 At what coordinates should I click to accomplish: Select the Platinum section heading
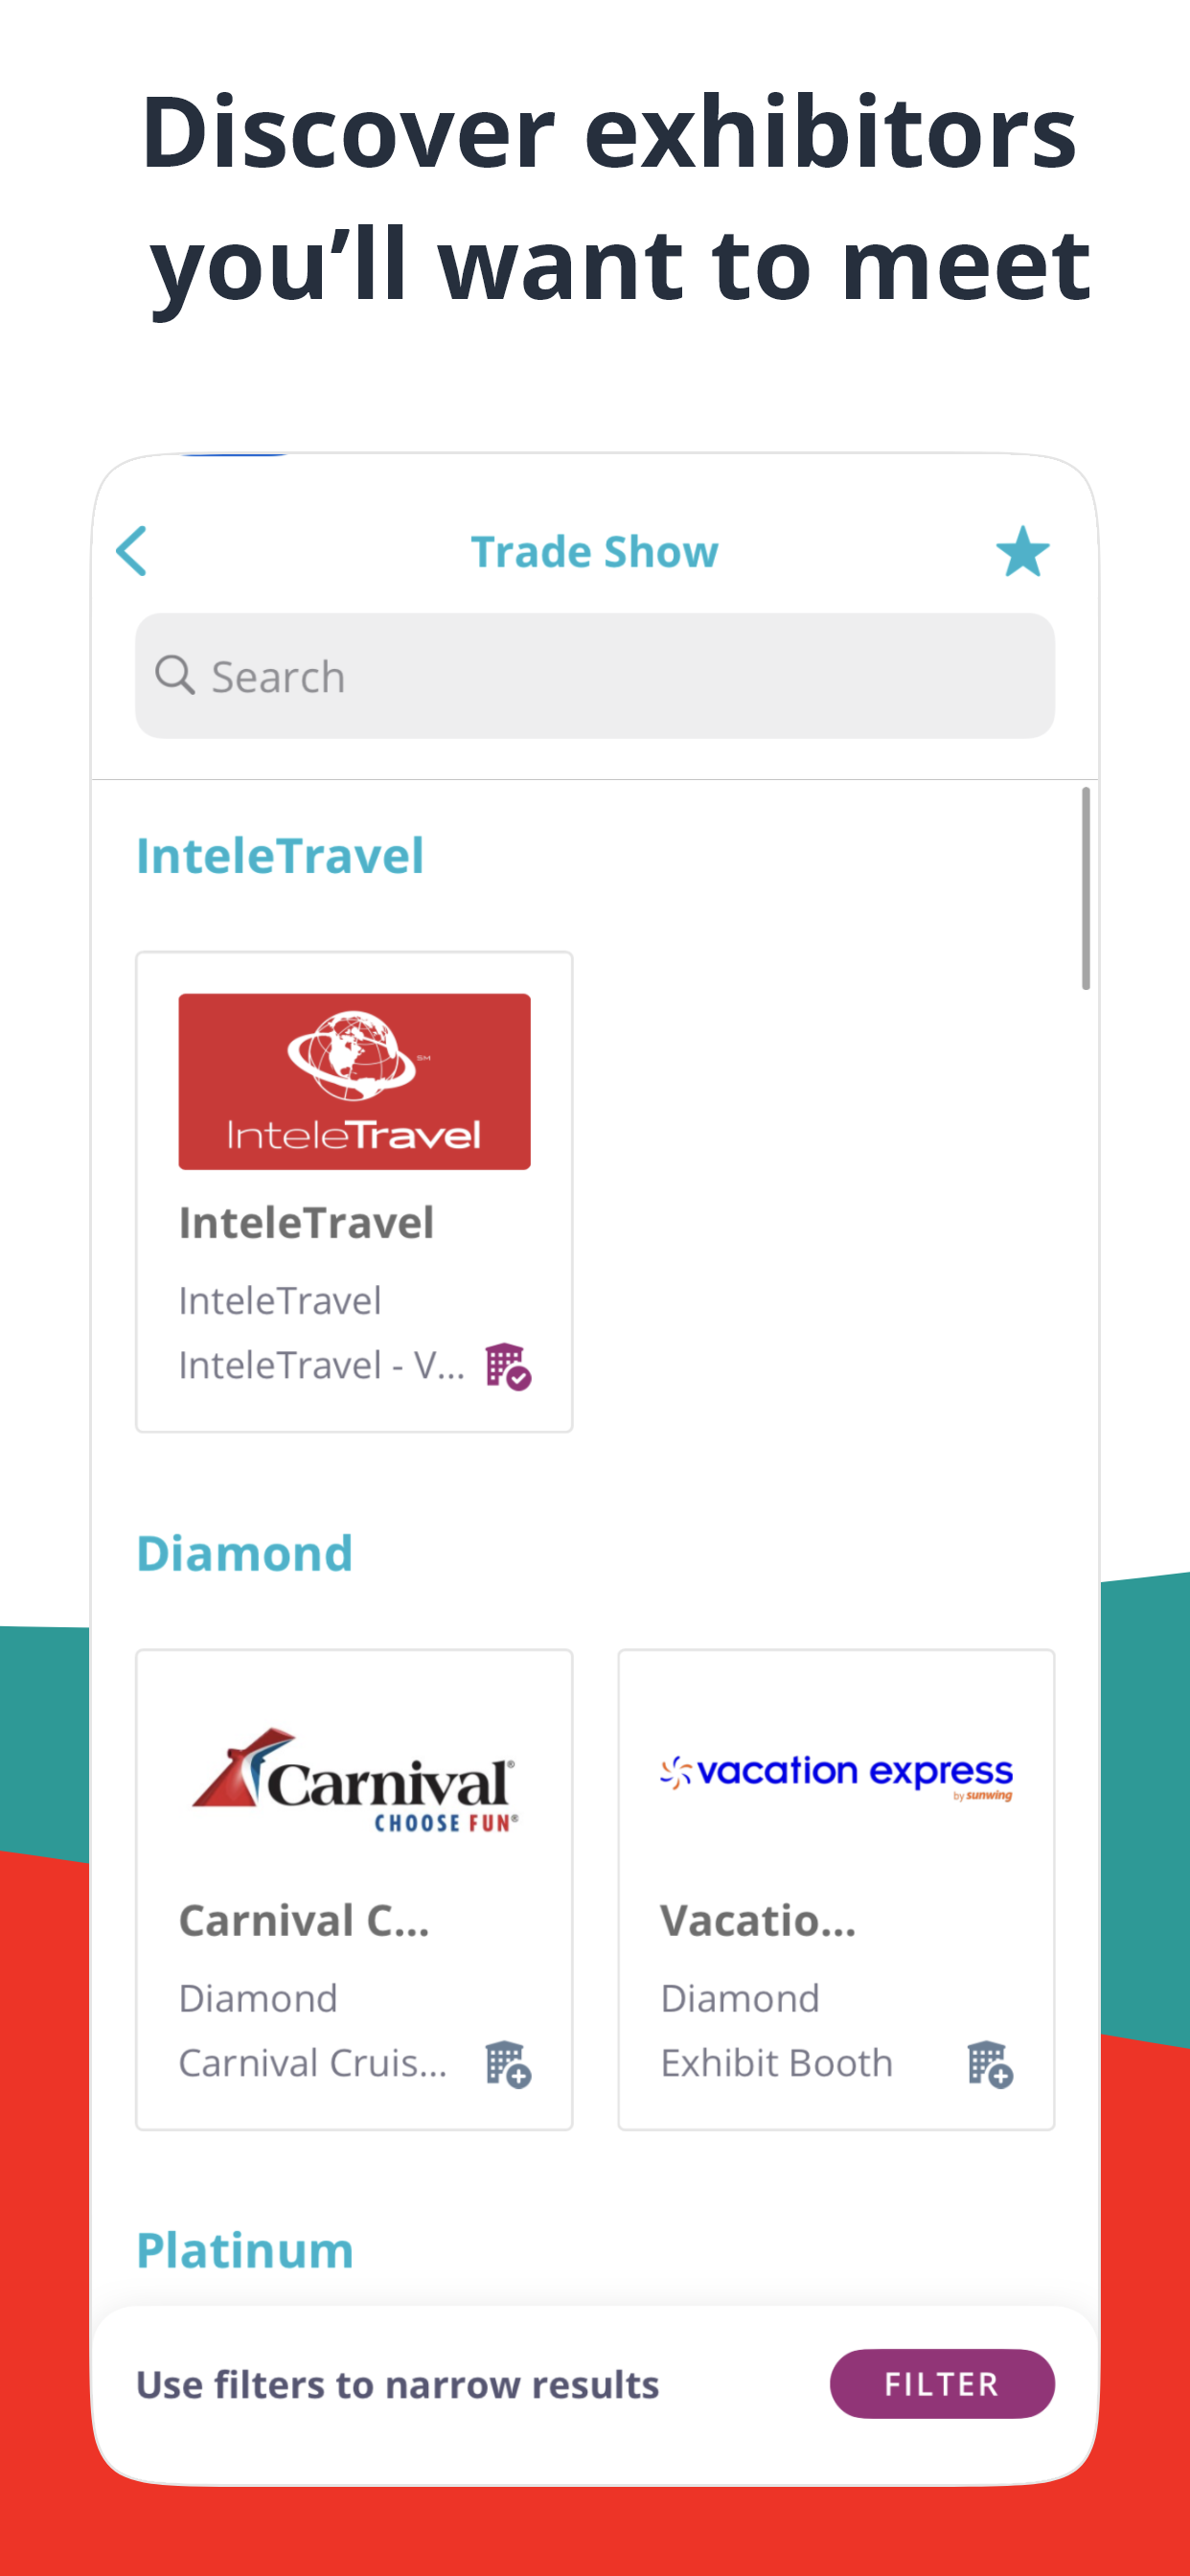click(245, 2251)
